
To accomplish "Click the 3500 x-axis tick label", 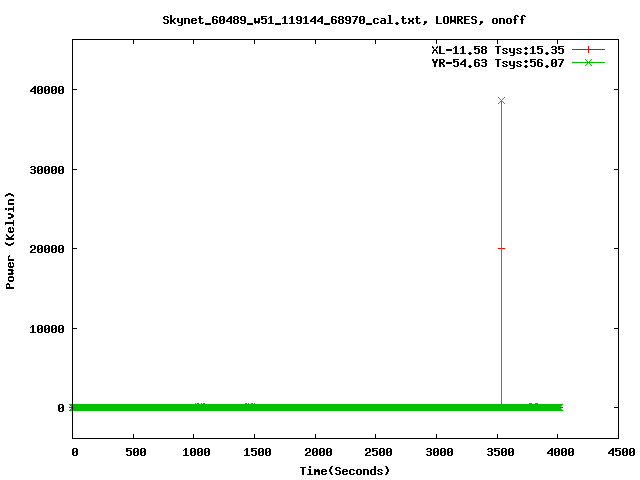I will 500,452.
